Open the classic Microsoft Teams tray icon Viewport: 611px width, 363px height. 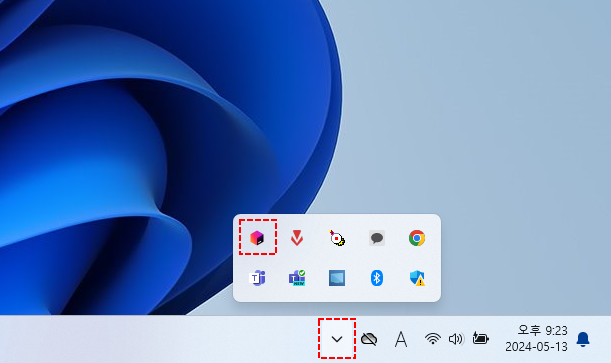pos(257,278)
